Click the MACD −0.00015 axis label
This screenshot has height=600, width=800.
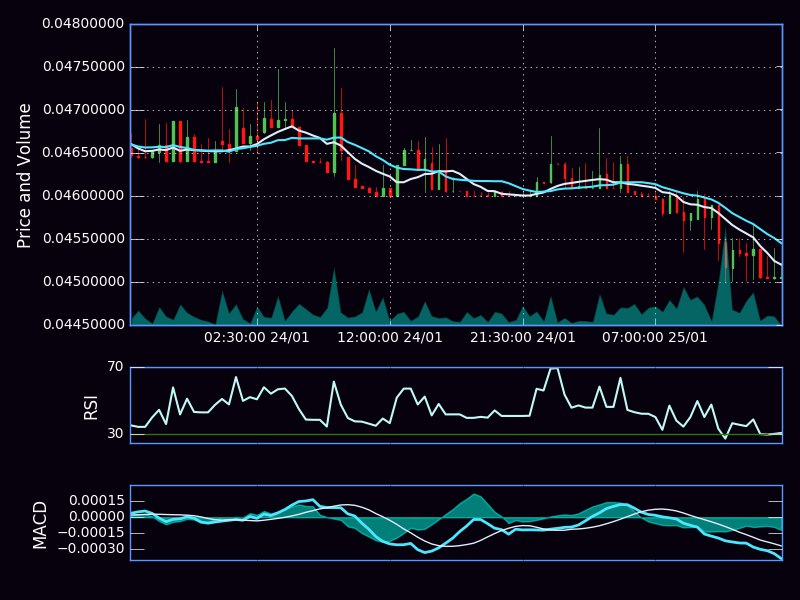91,533
